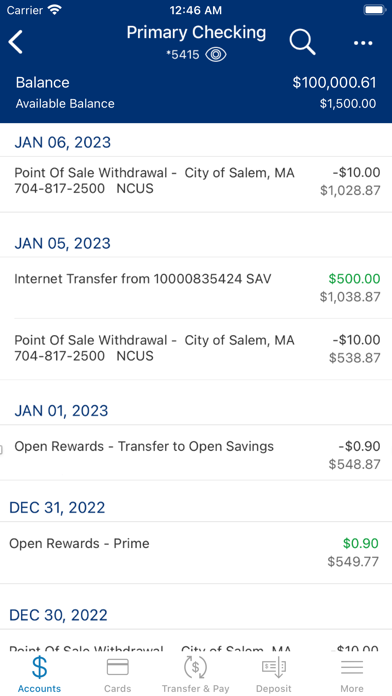Open the More hamburger menu tab

pos(352,673)
